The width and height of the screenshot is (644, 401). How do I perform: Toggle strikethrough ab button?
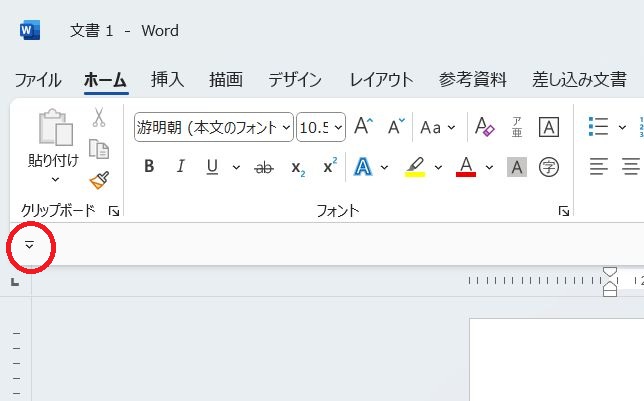pyautogui.click(x=264, y=167)
